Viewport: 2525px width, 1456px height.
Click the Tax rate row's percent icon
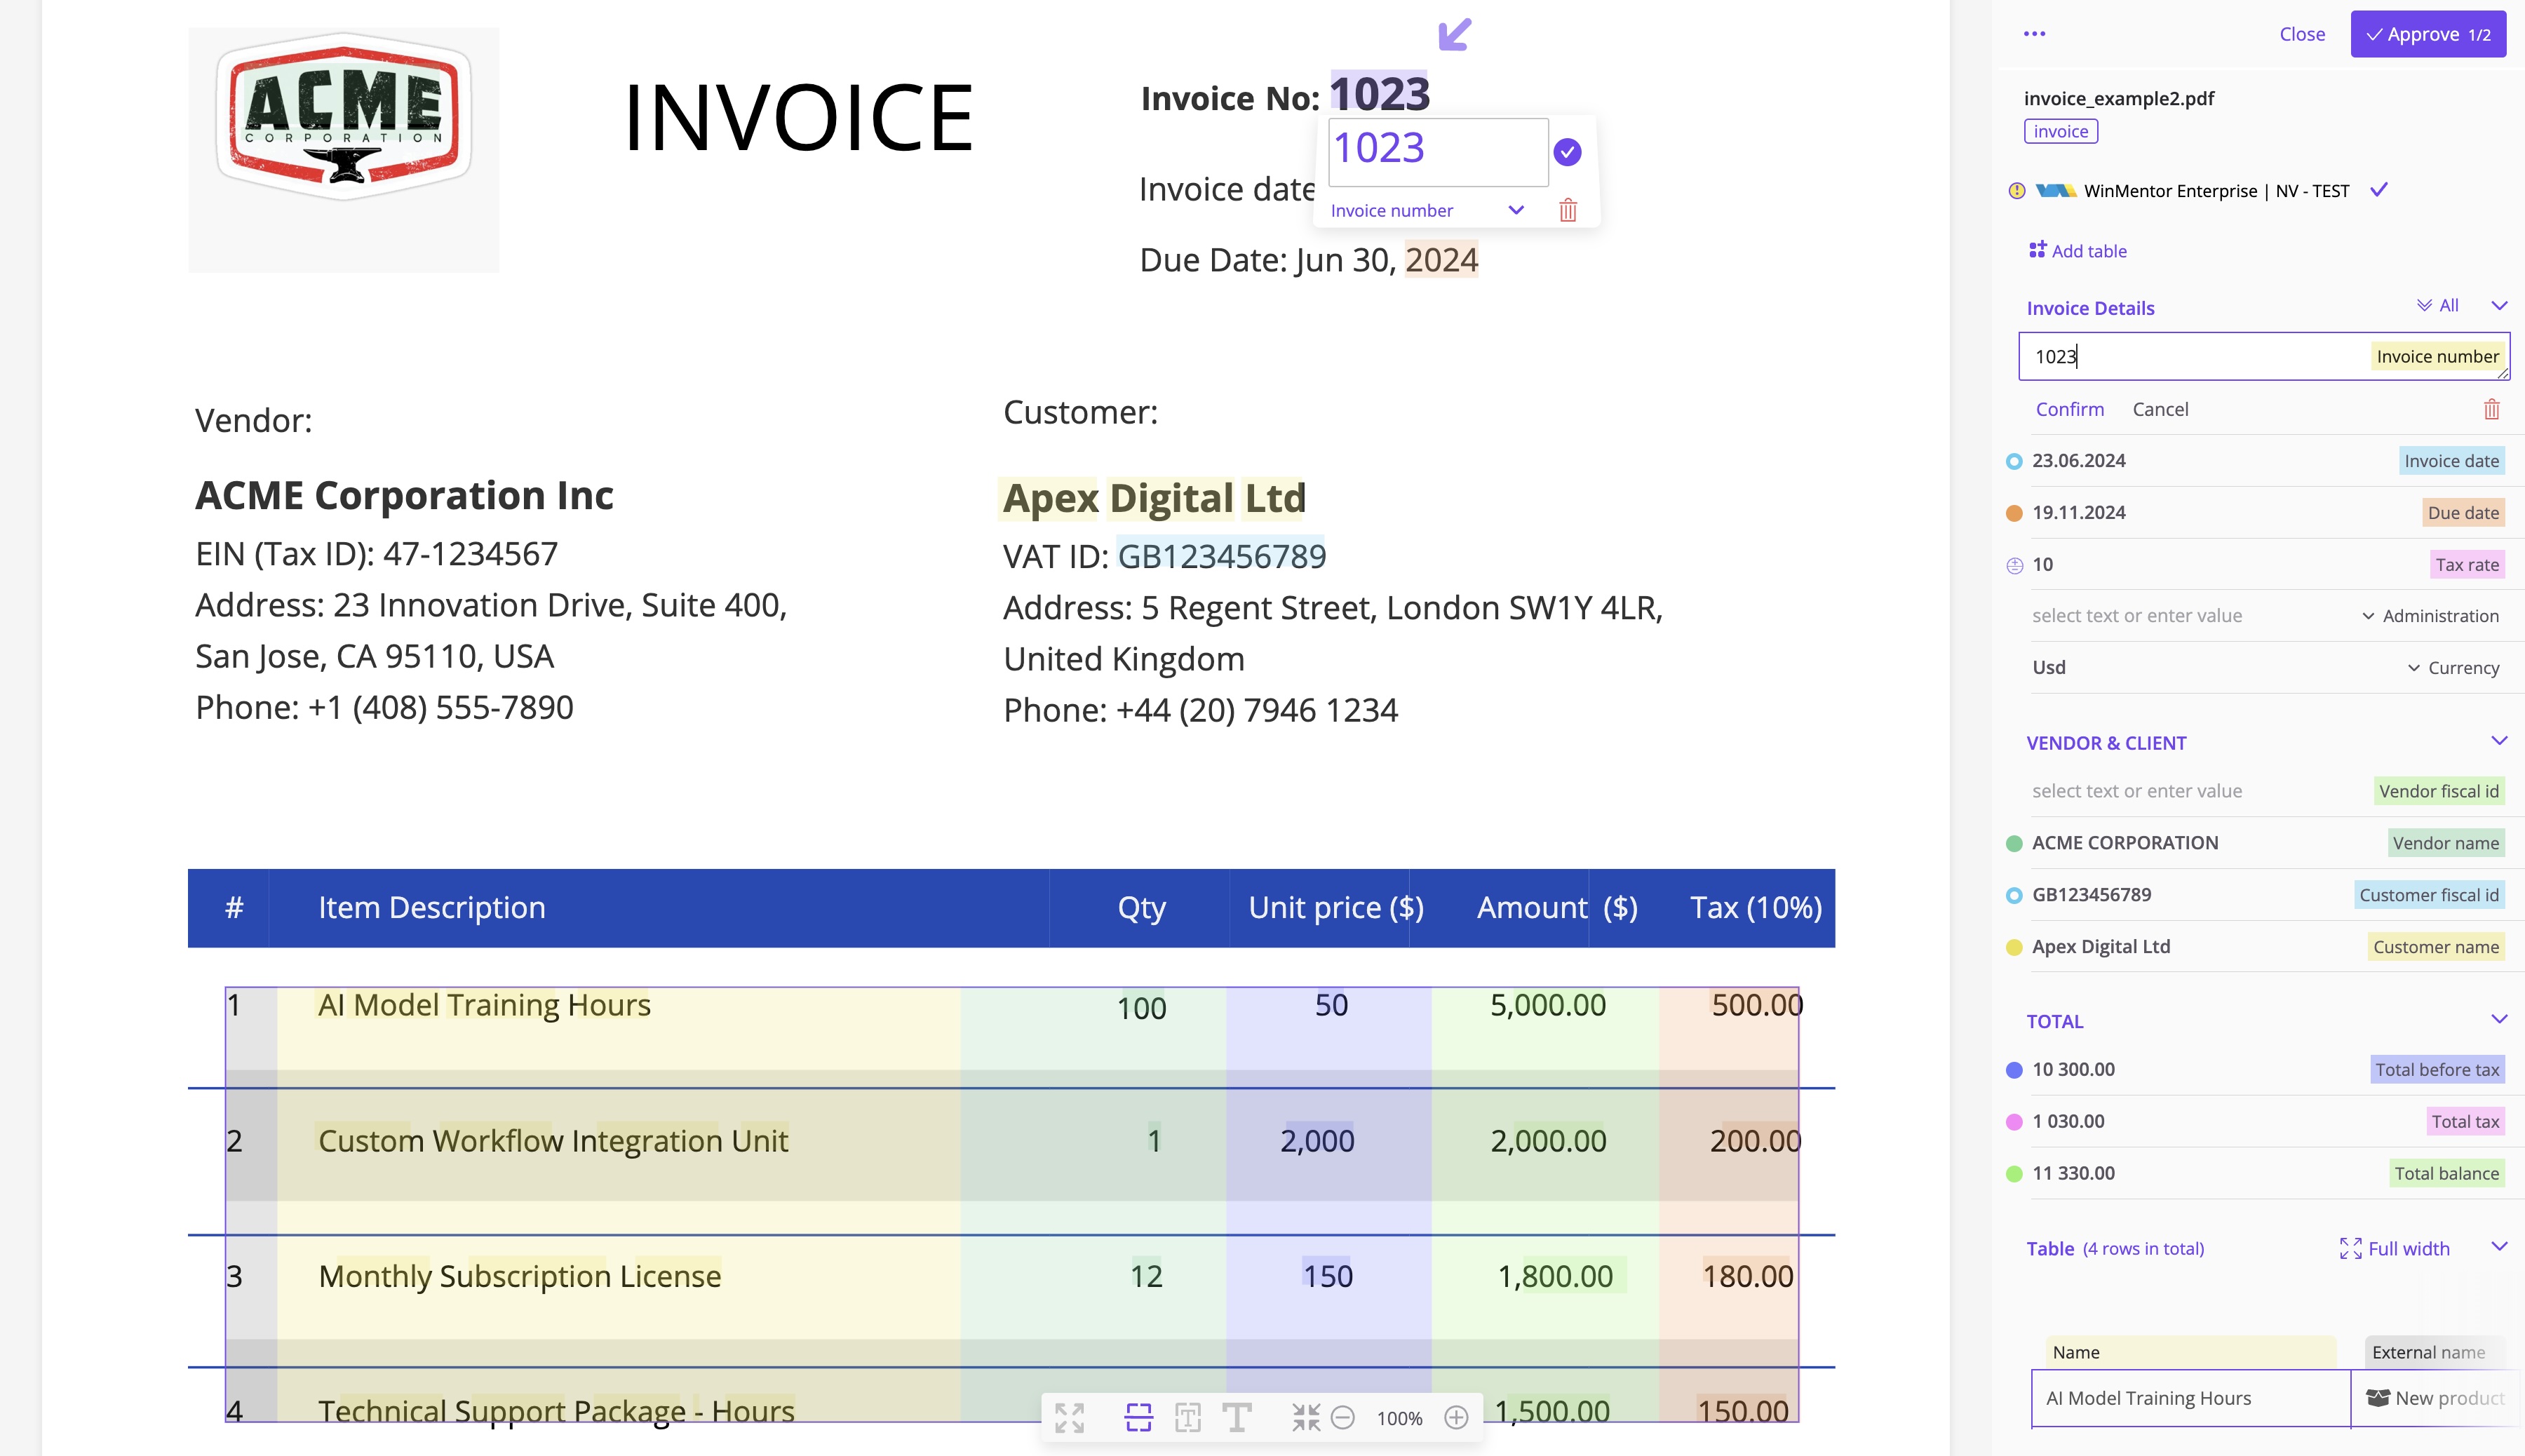tap(2014, 565)
